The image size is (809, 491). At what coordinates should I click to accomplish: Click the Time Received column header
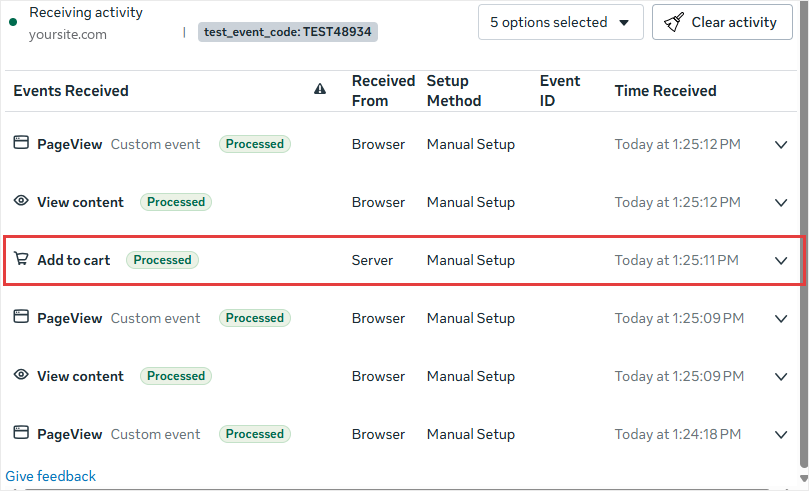click(x=666, y=91)
